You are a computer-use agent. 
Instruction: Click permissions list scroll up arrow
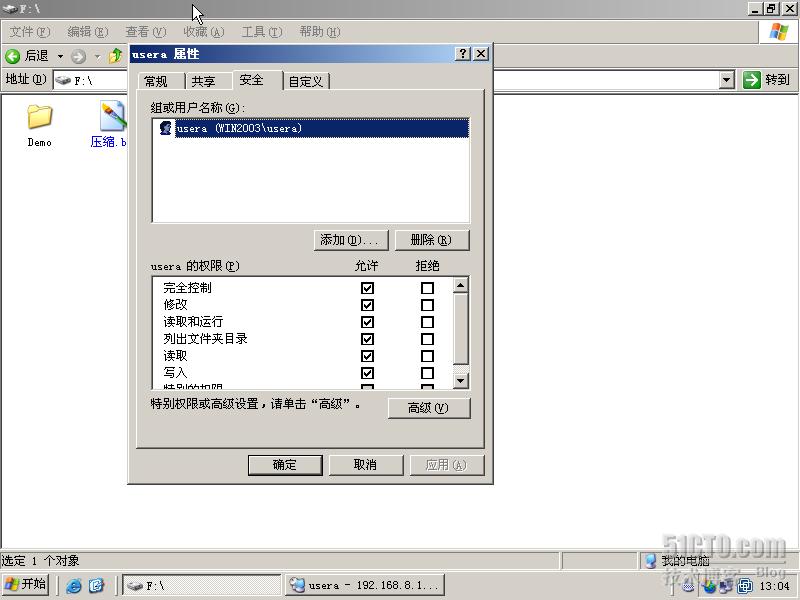(461, 286)
